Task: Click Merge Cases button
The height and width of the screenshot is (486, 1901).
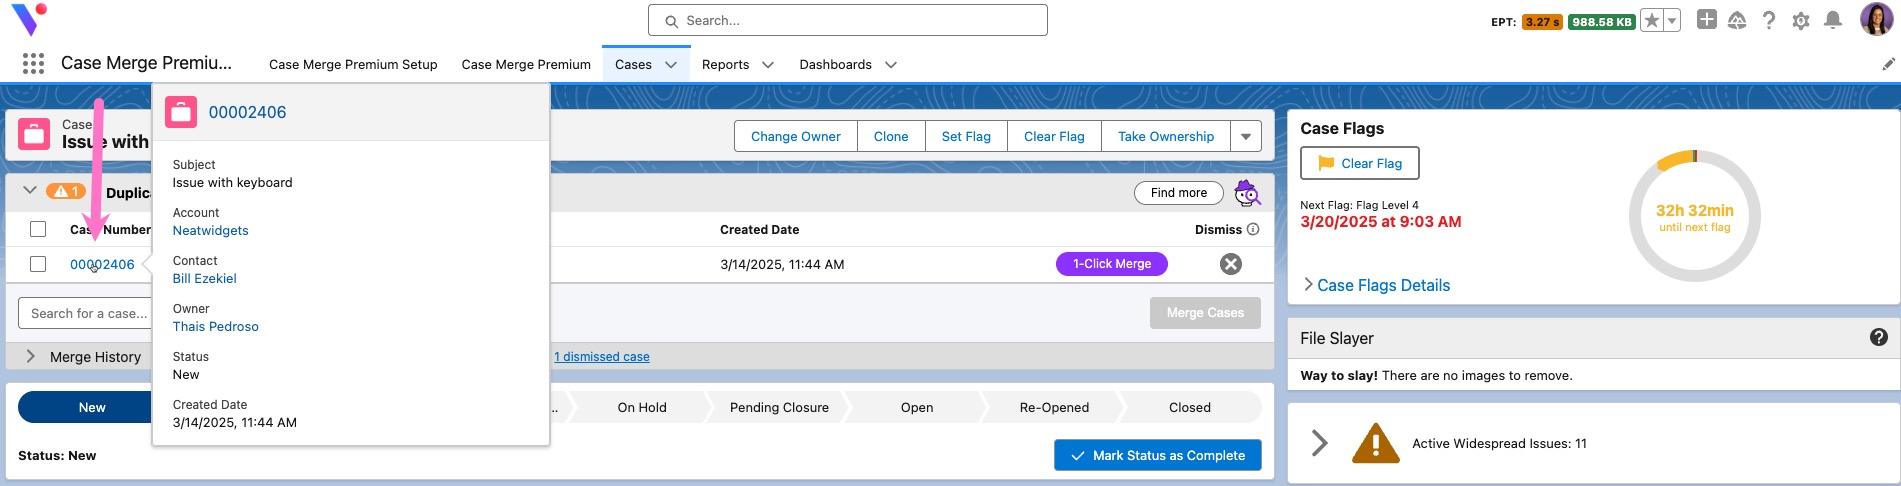Action: point(1205,313)
